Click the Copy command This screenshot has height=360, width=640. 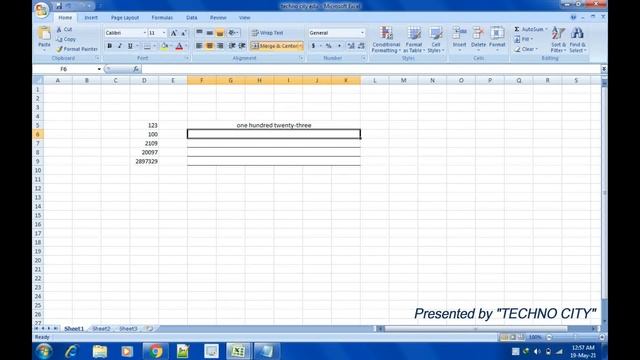point(66,39)
